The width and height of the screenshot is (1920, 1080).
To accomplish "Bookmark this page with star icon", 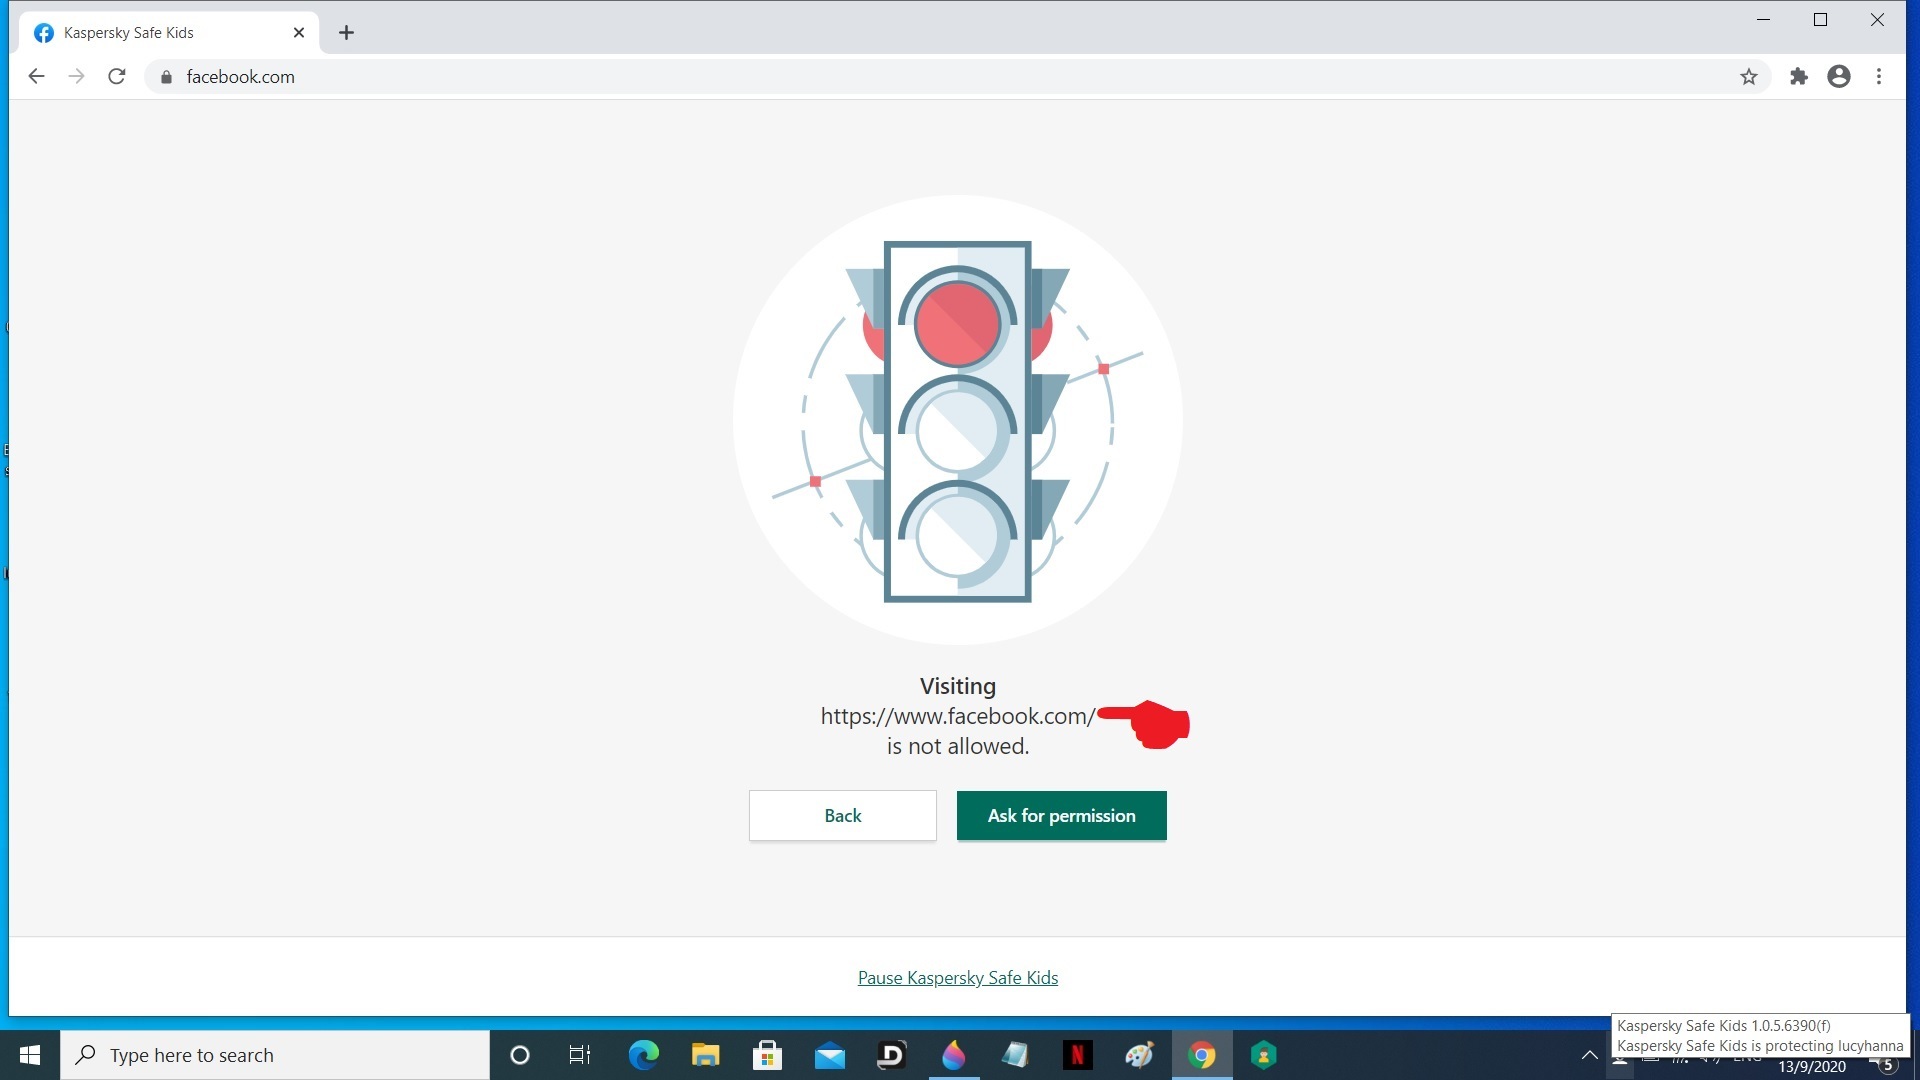I will click(1748, 77).
